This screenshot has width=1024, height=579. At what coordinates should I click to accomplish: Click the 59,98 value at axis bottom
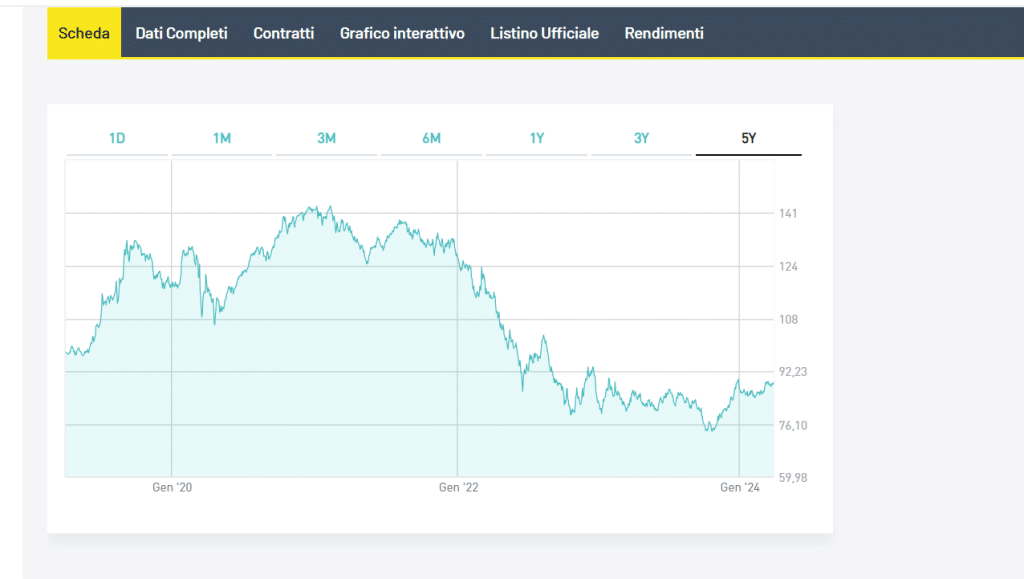coord(793,477)
